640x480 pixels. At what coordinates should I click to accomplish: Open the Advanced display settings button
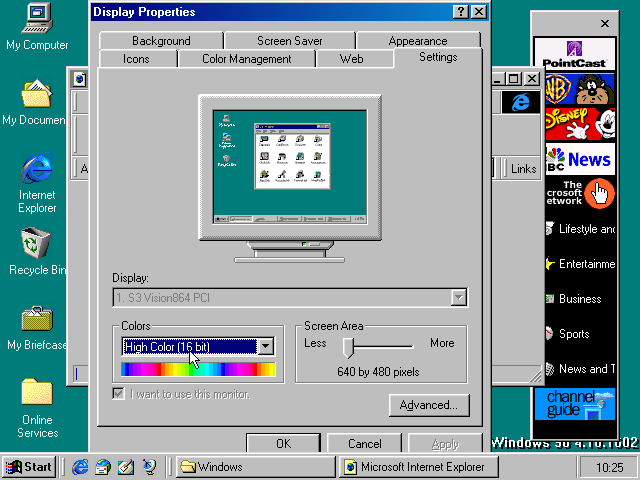tap(429, 405)
